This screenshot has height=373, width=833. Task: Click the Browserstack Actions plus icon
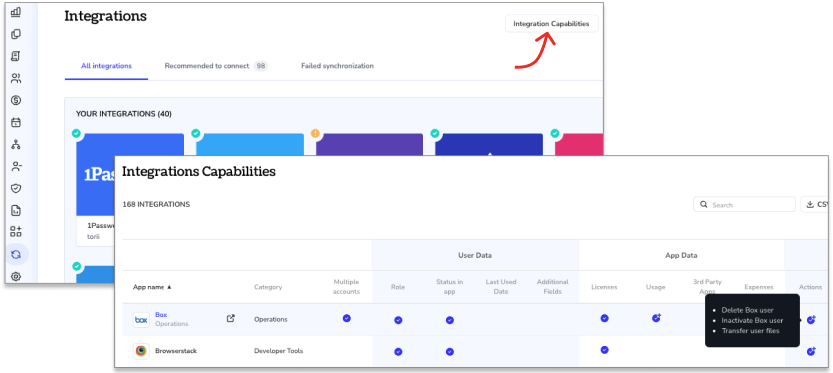click(811, 351)
